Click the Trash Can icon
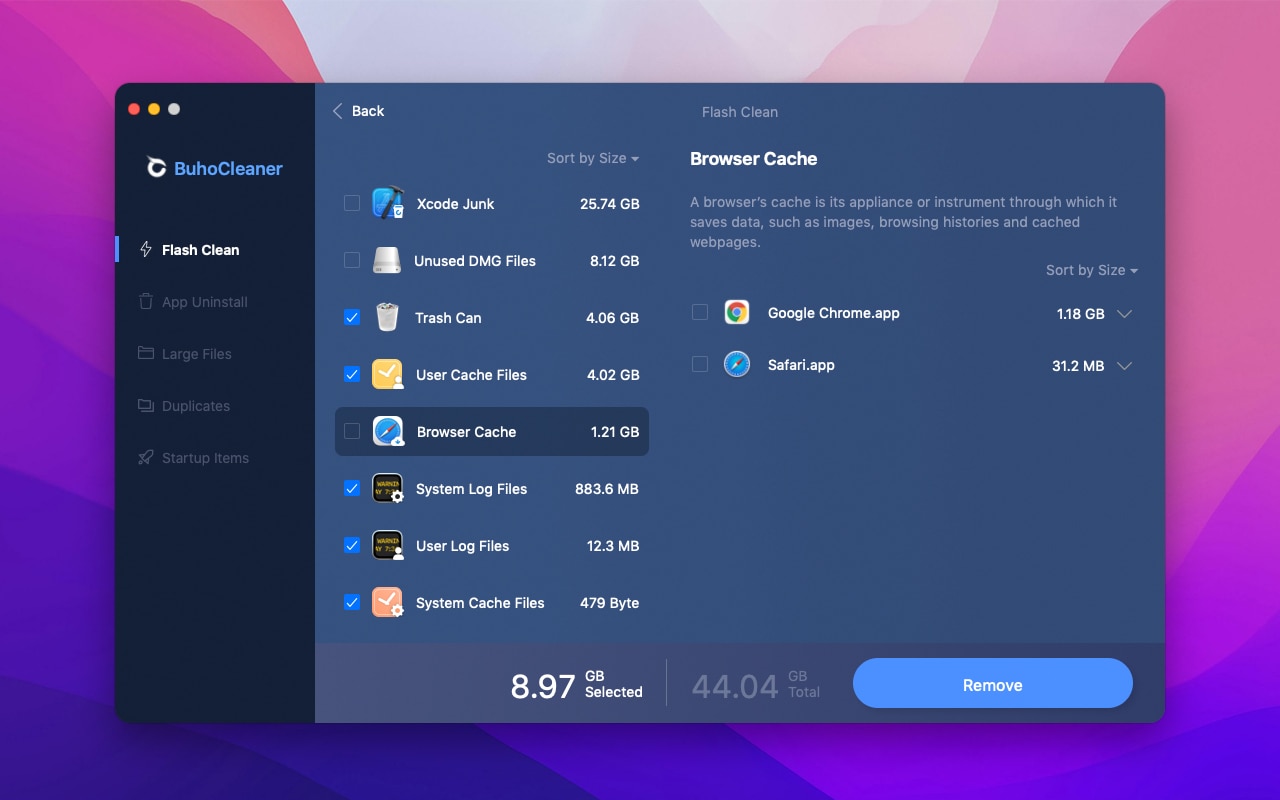Screen dimensions: 1280x800 click(387, 318)
